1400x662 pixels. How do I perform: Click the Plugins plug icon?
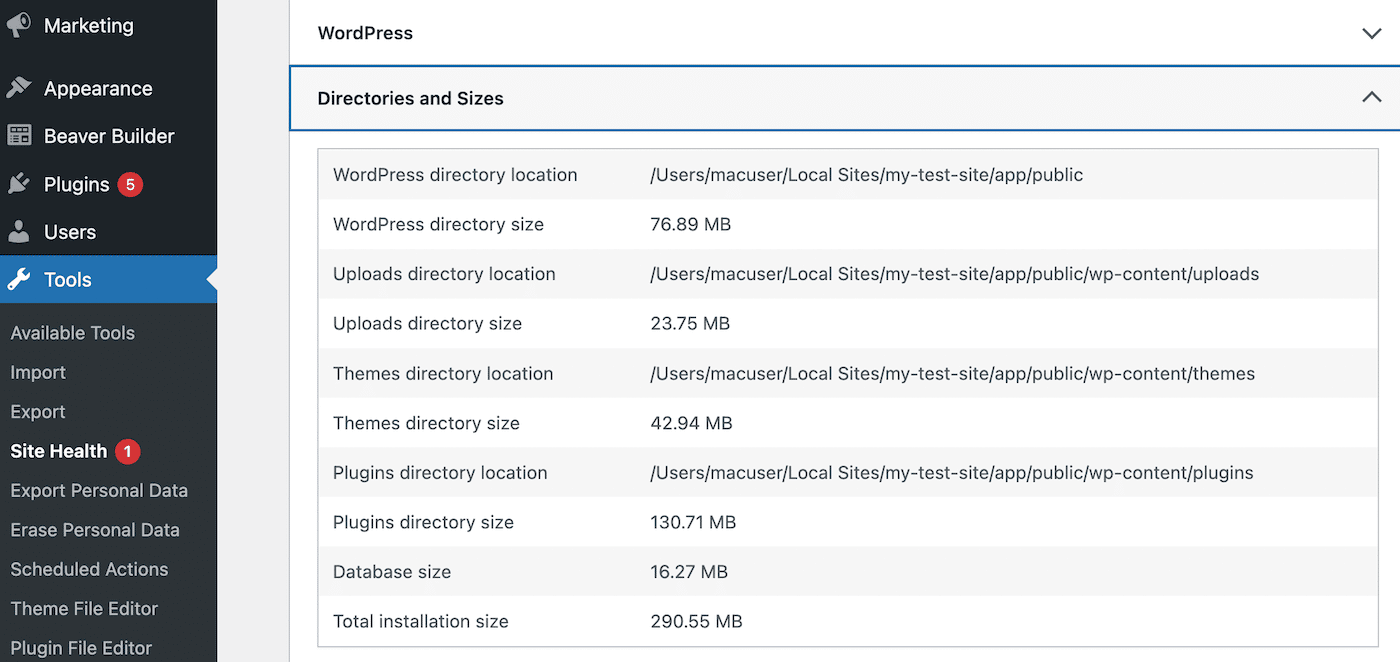coord(19,184)
